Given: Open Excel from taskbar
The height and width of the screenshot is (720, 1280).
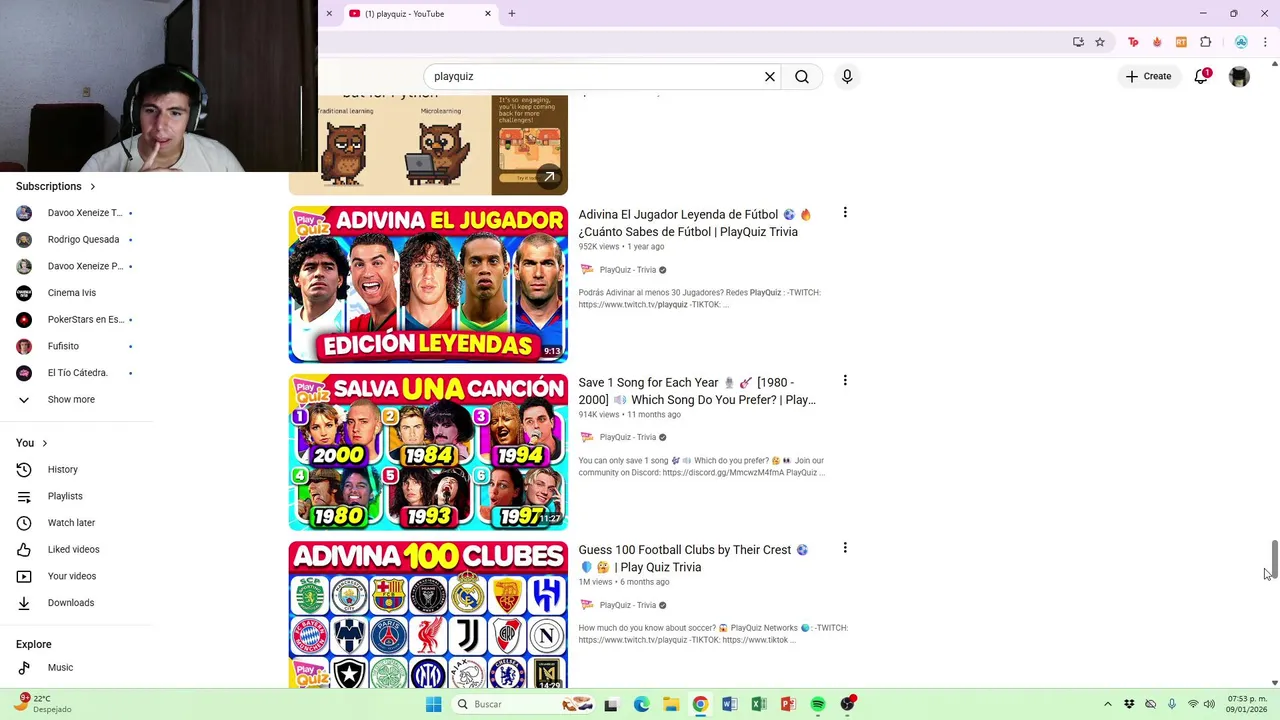Looking at the screenshot, I should [759, 704].
